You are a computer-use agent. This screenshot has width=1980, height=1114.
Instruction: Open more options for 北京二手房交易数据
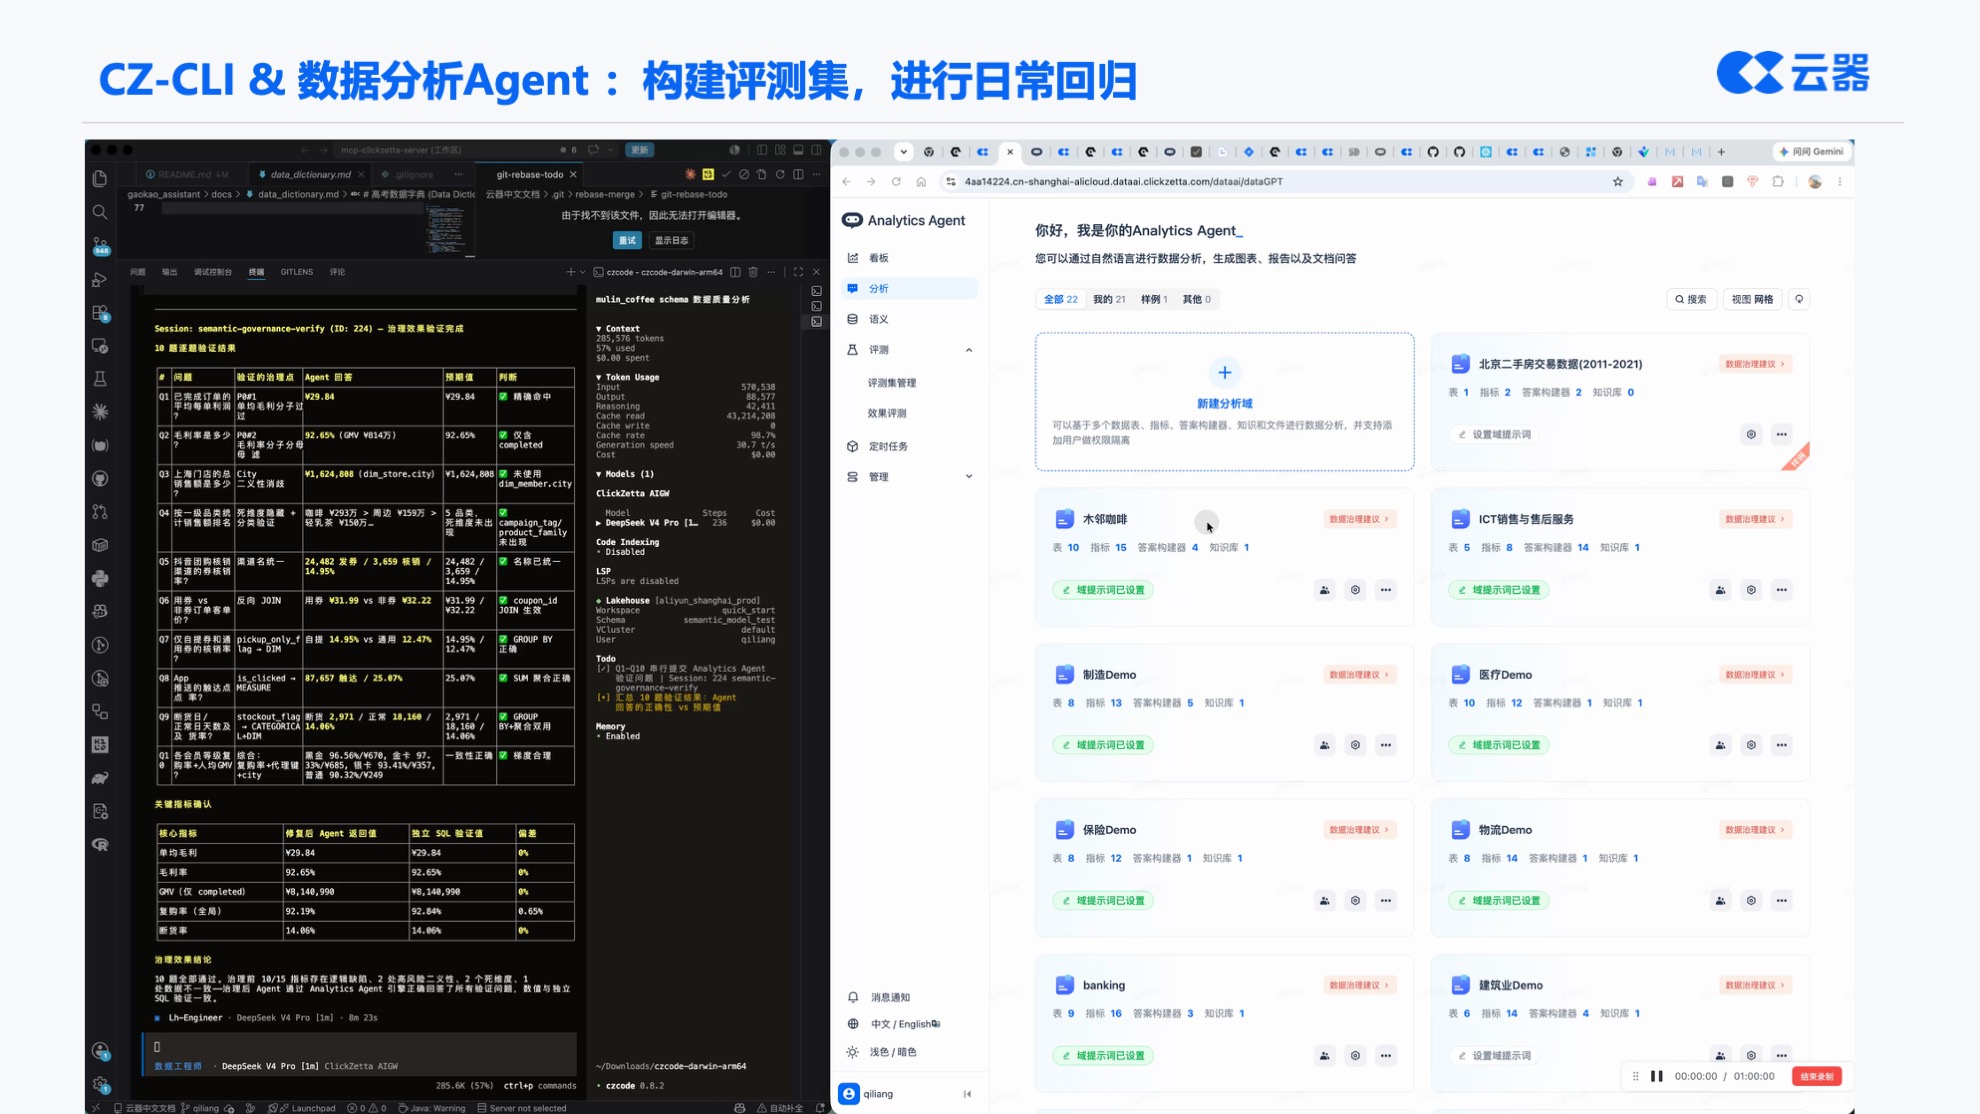[1782, 434]
